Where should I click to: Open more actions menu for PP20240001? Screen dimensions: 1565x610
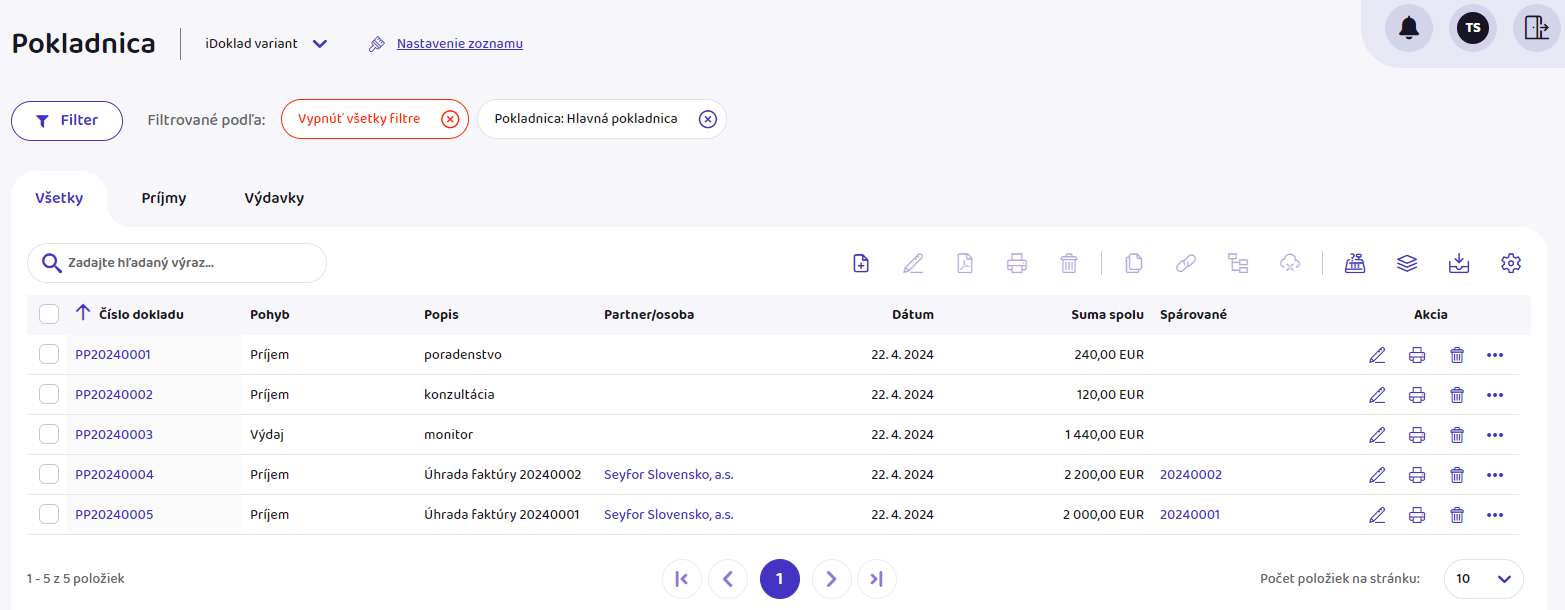click(1495, 355)
